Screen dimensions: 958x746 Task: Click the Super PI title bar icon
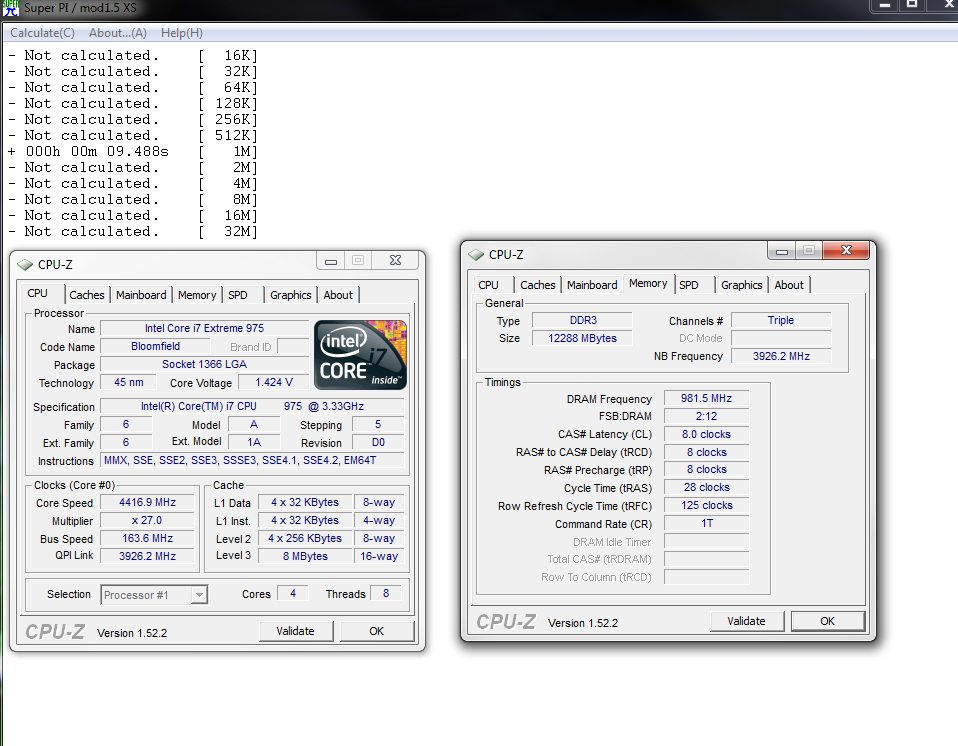point(10,8)
